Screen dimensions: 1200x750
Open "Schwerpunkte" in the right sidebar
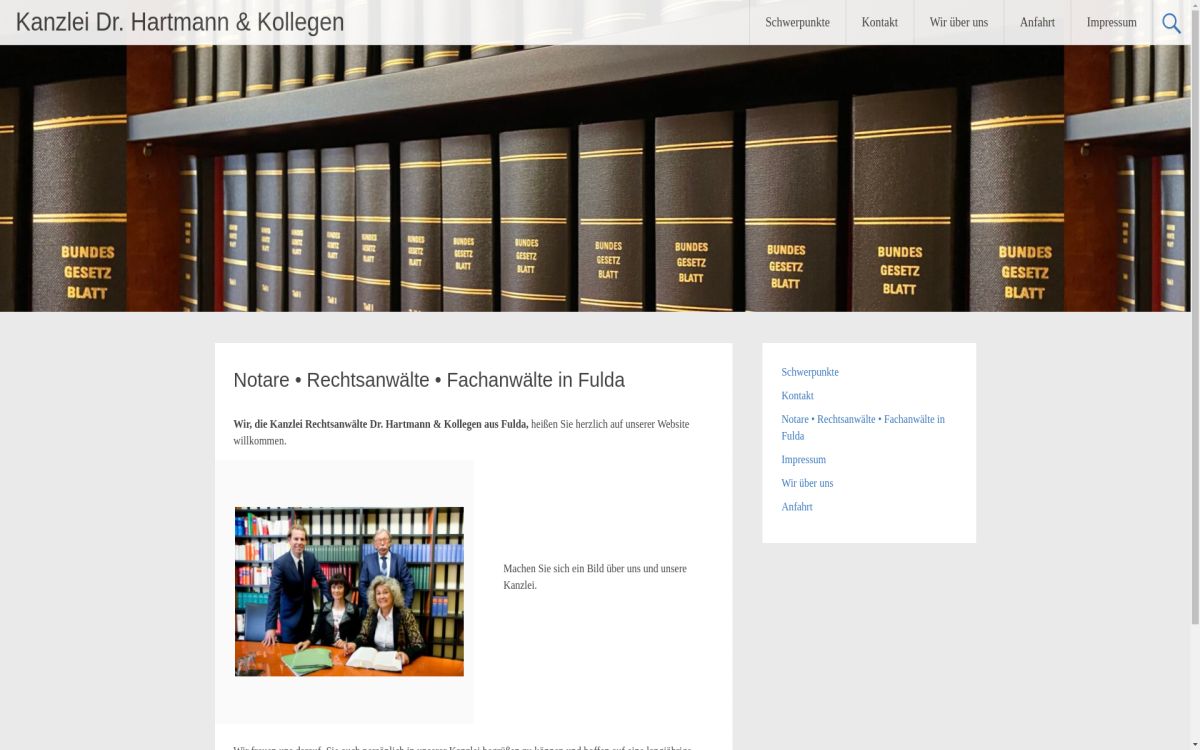point(809,371)
